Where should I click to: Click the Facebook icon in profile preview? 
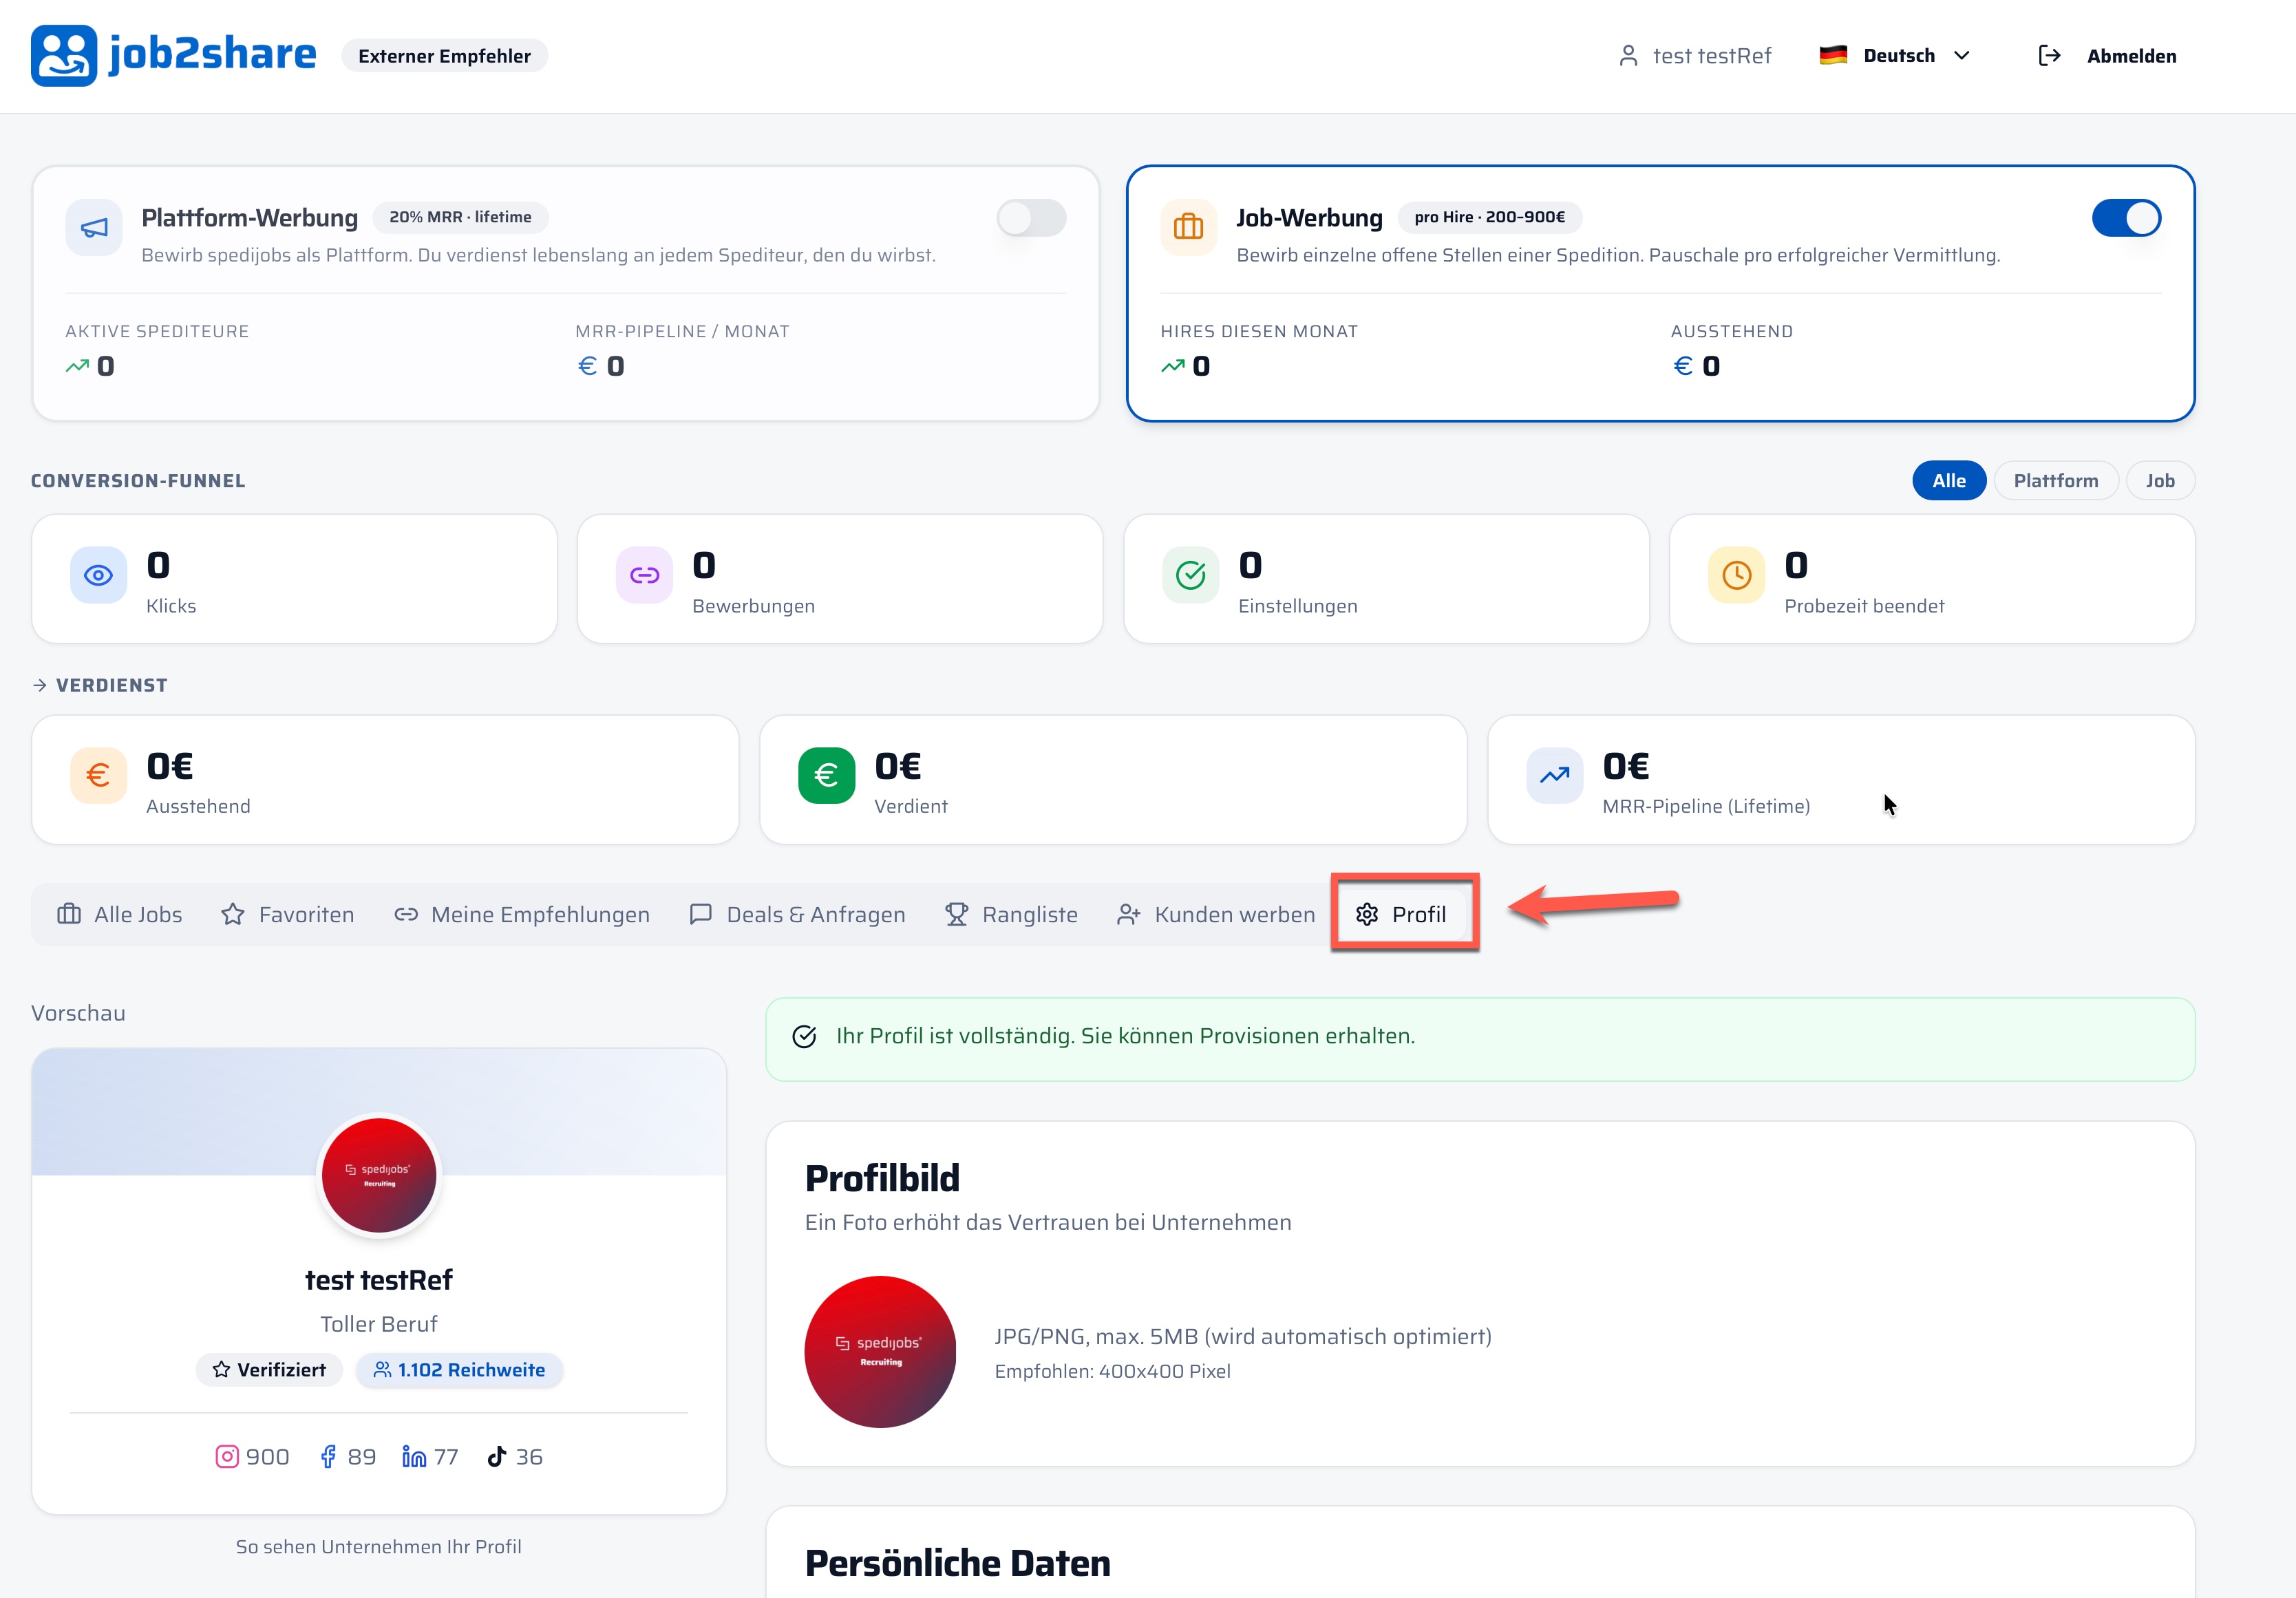[x=328, y=1457]
